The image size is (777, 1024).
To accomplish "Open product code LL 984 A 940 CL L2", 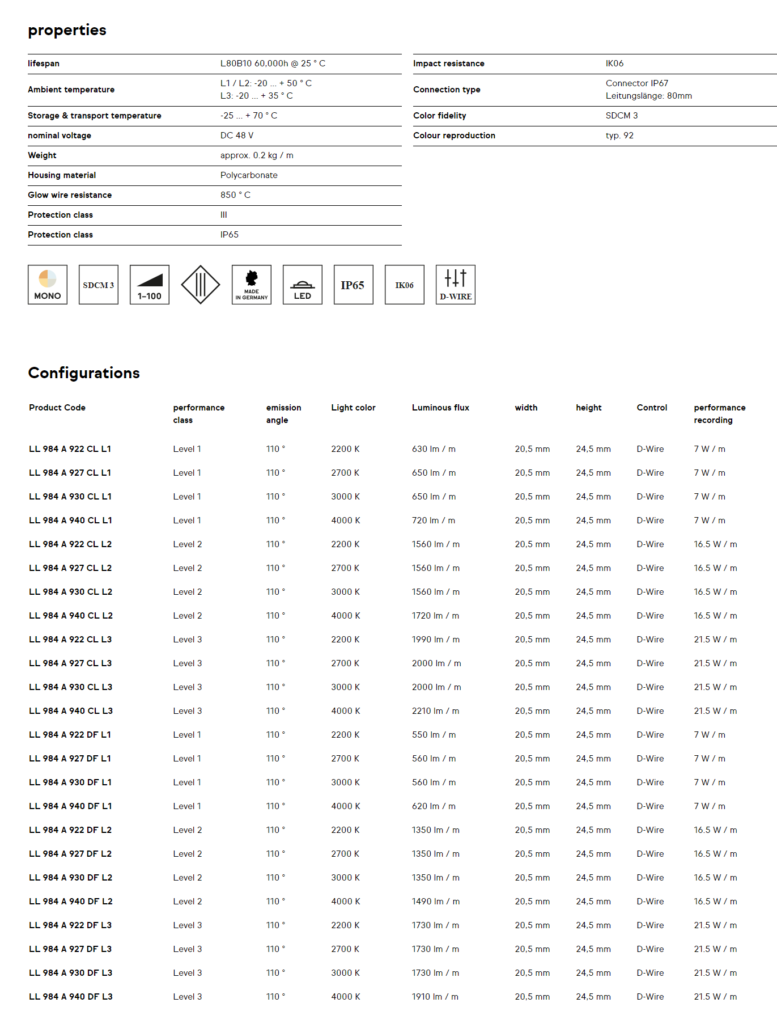I will (70, 616).
